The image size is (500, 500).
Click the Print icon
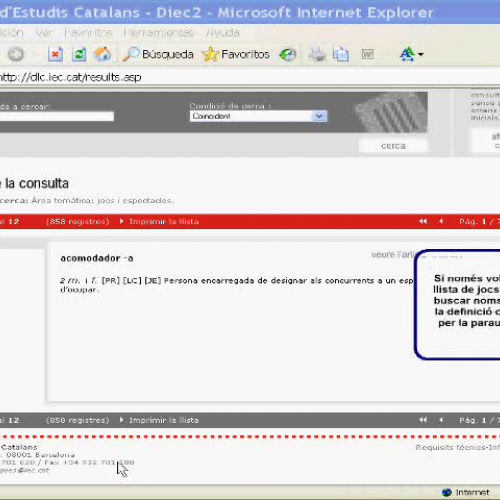[x=317, y=54]
